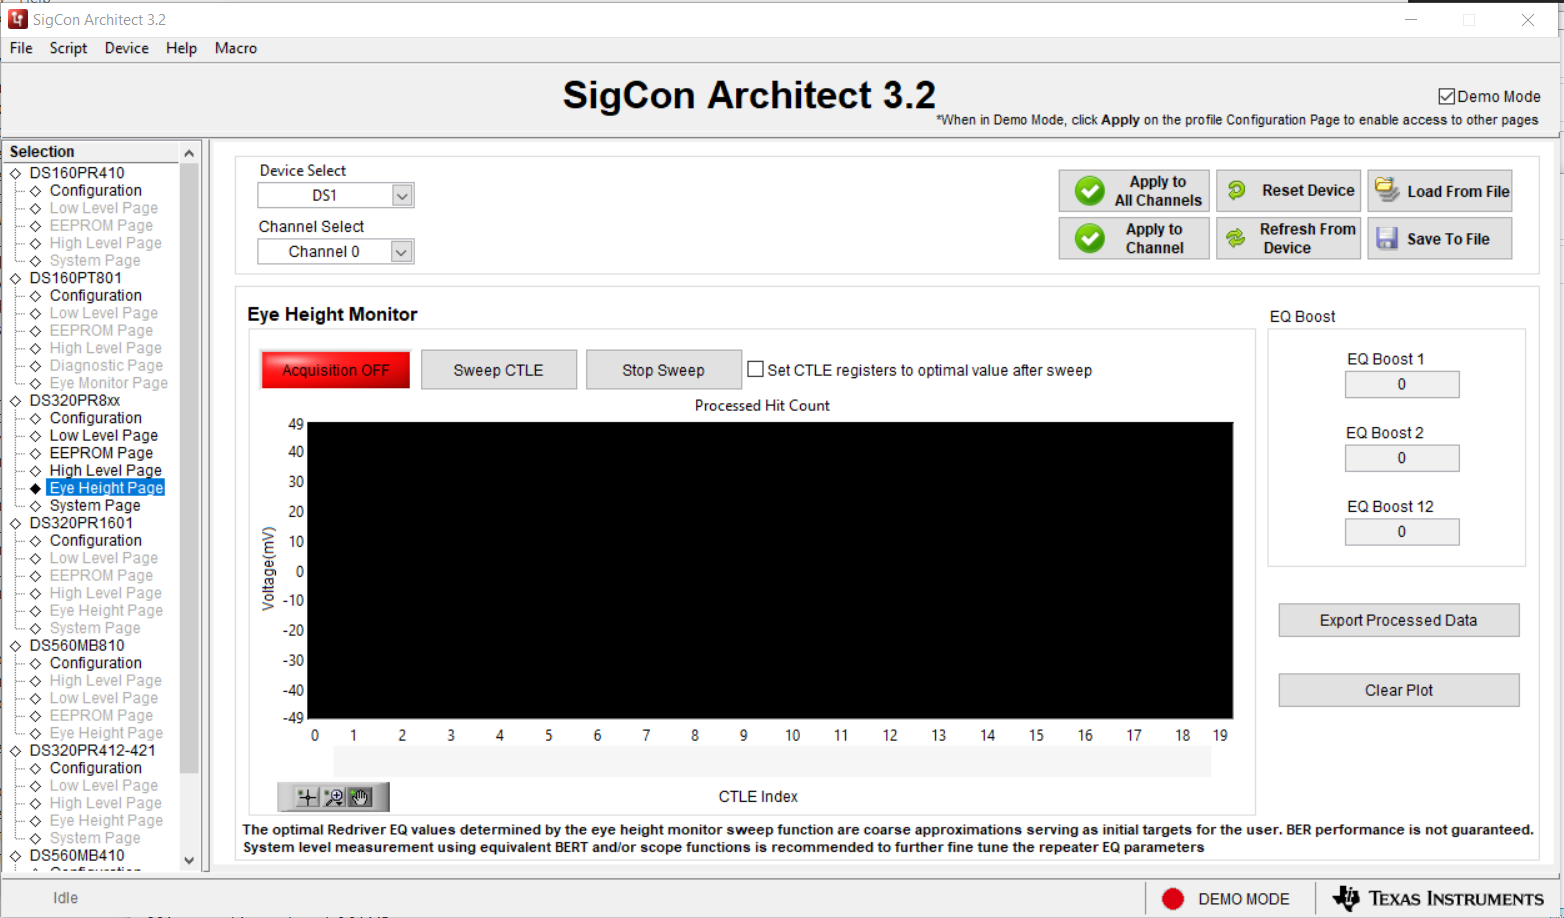Collapse the DS160PT801 tree node
The height and width of the screenshot is (918, 1564).
click(16, 278)
